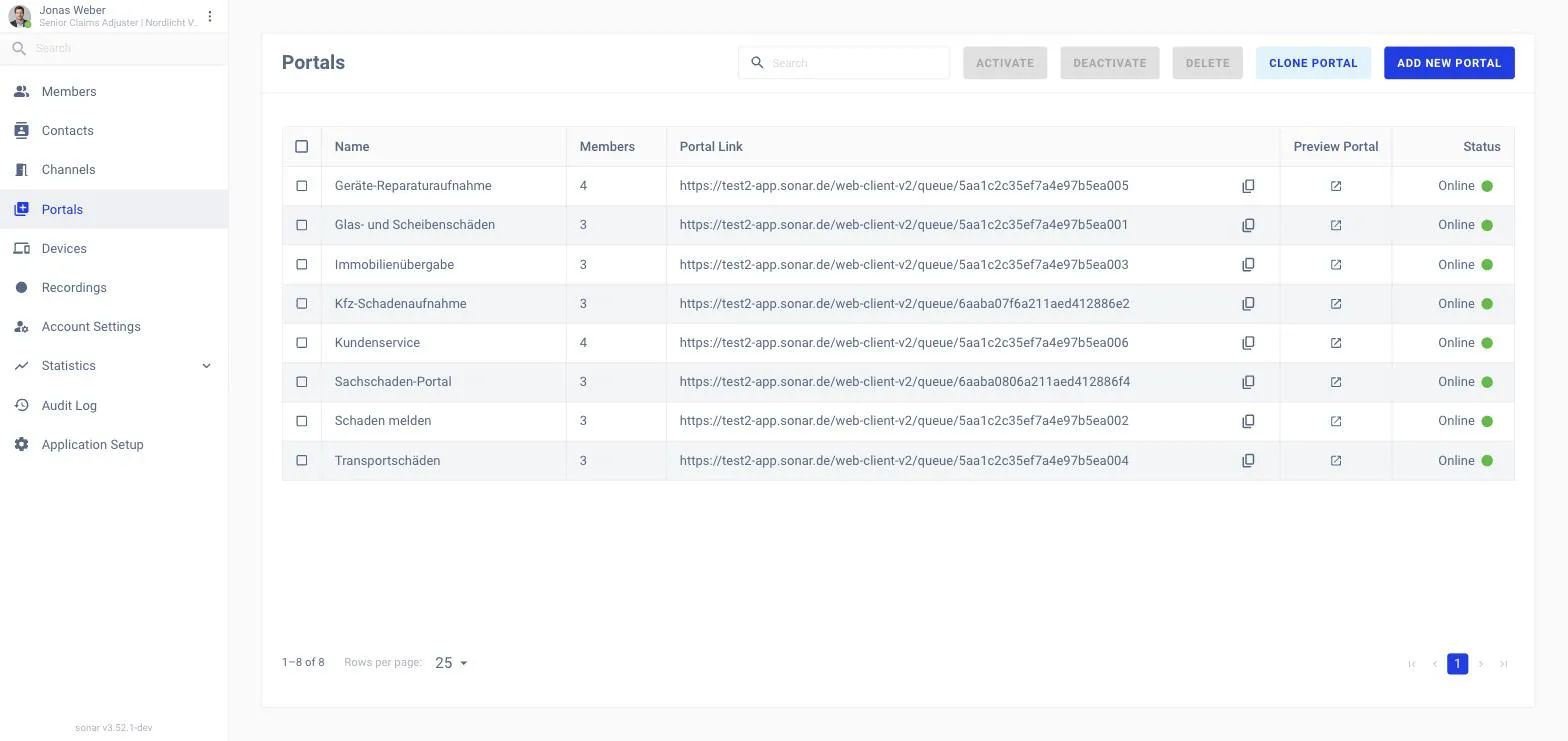This screenshot has height=741, width=1568.
Task: Open preview of Transportschäden portal
Action: point(1336,461)
